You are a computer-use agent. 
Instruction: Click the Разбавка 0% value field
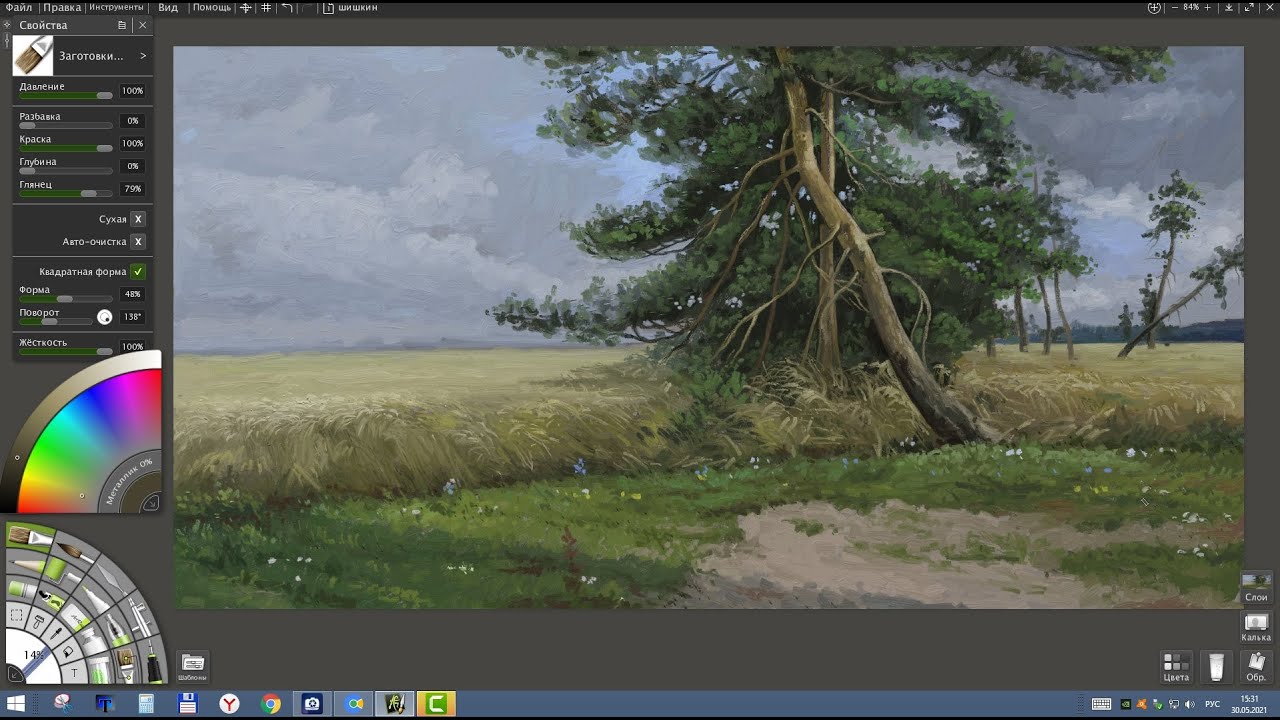pyautogui.click(x=133, y=121)
